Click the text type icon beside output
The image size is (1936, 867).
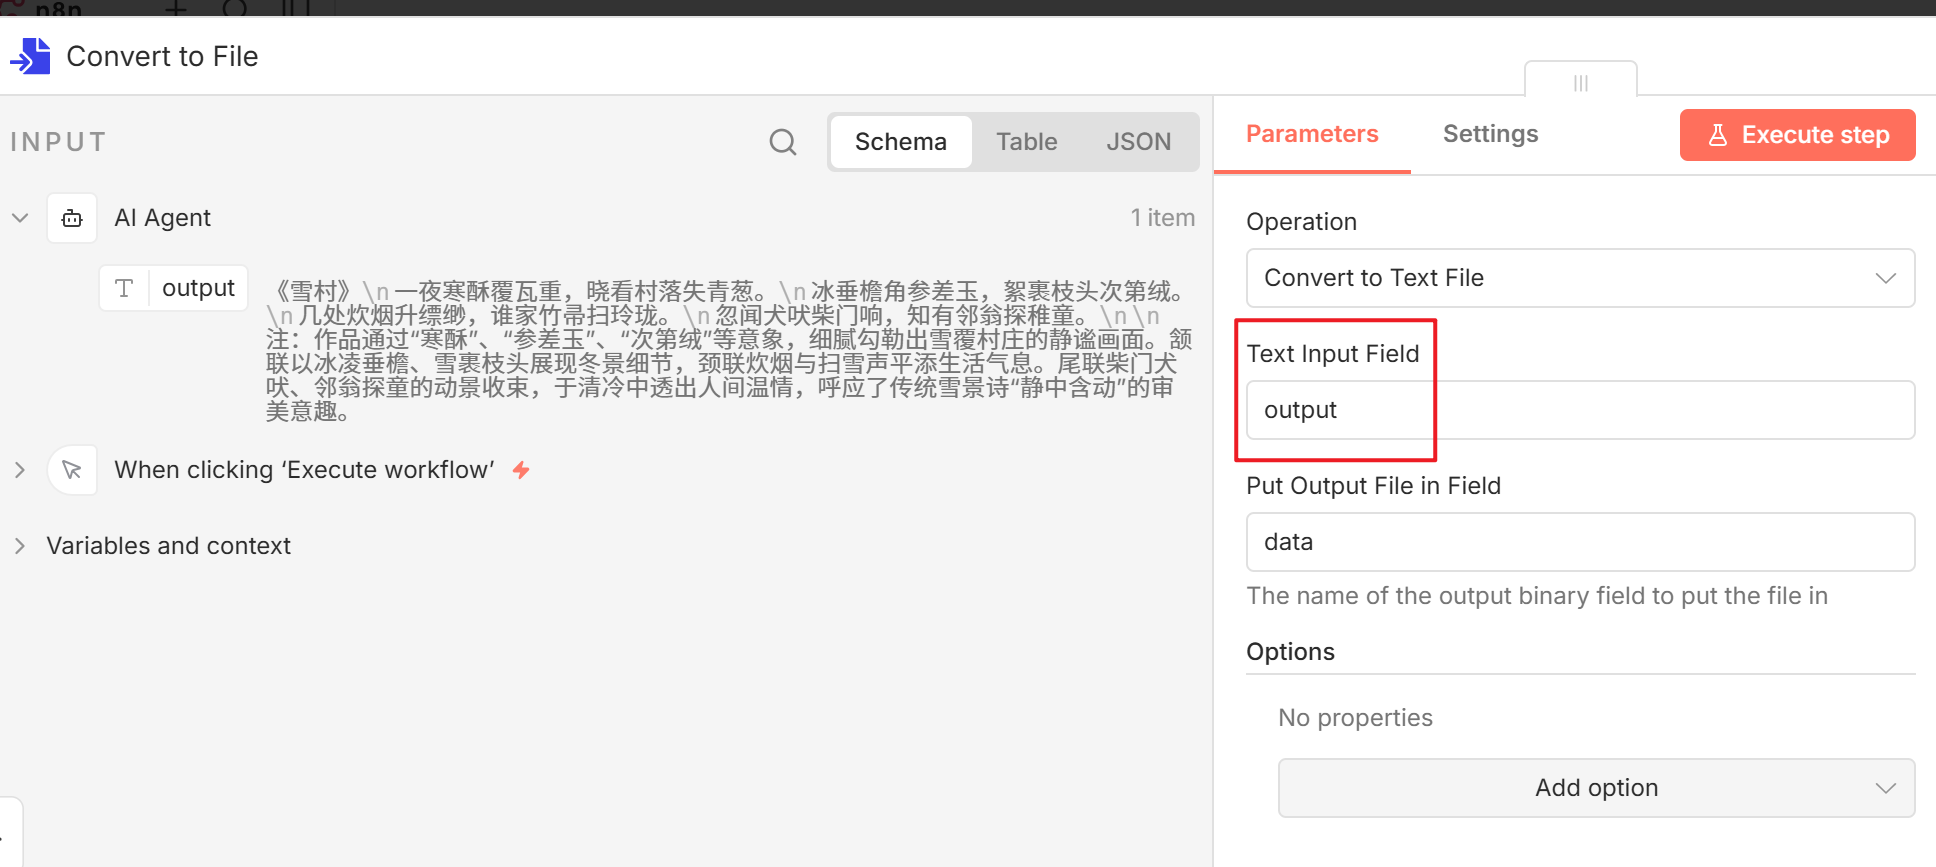pos(124,289)
